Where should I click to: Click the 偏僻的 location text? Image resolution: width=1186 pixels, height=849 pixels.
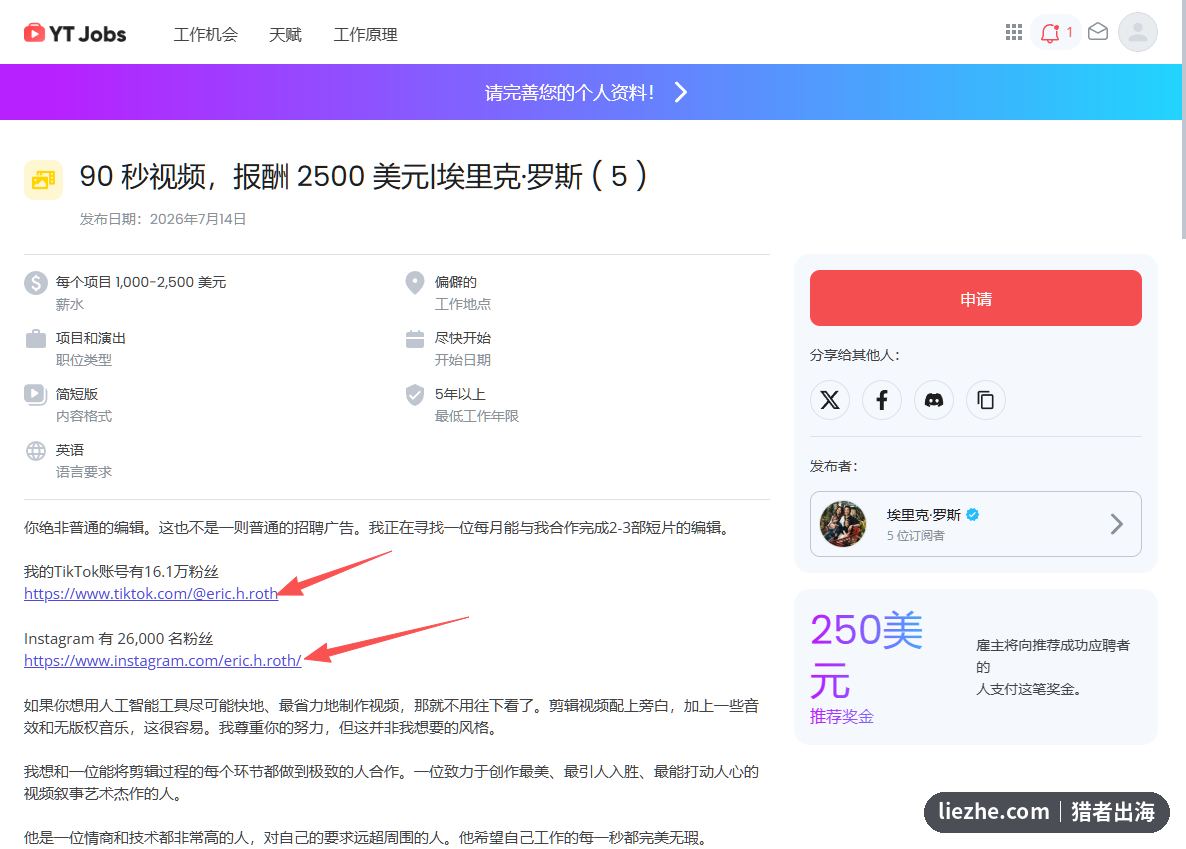(455, 281)
